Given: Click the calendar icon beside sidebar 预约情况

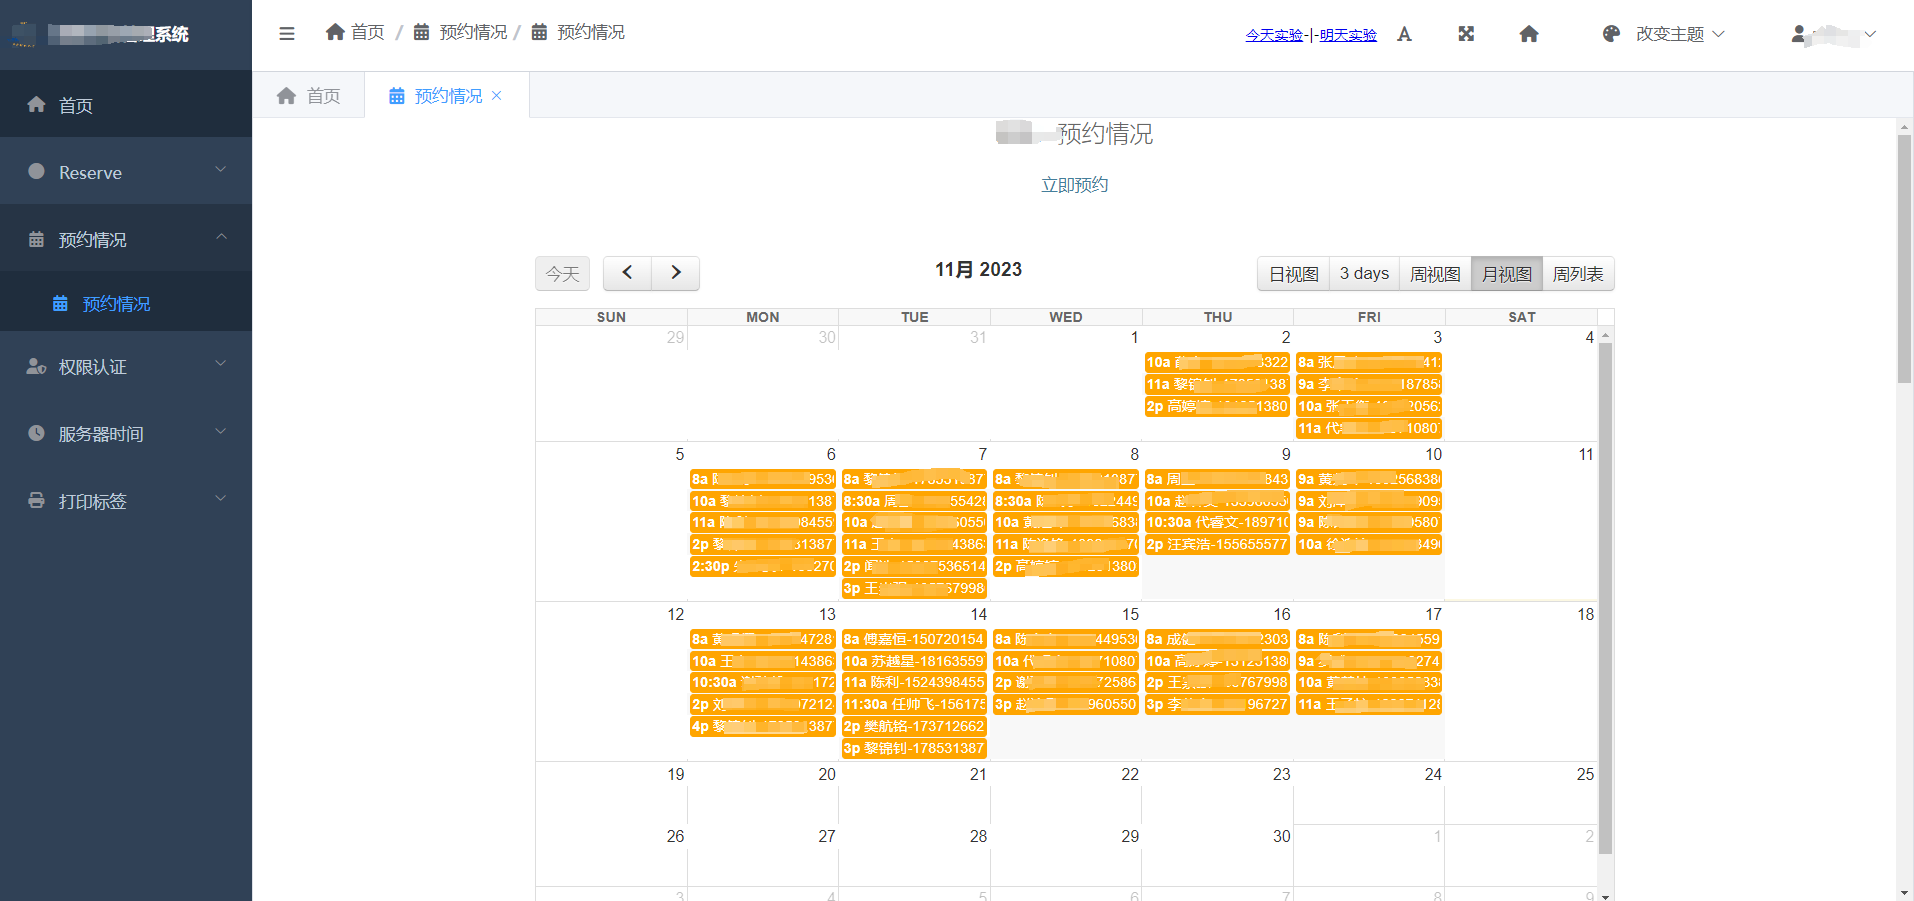Looking at the screenshot, I should click(37, 239).
